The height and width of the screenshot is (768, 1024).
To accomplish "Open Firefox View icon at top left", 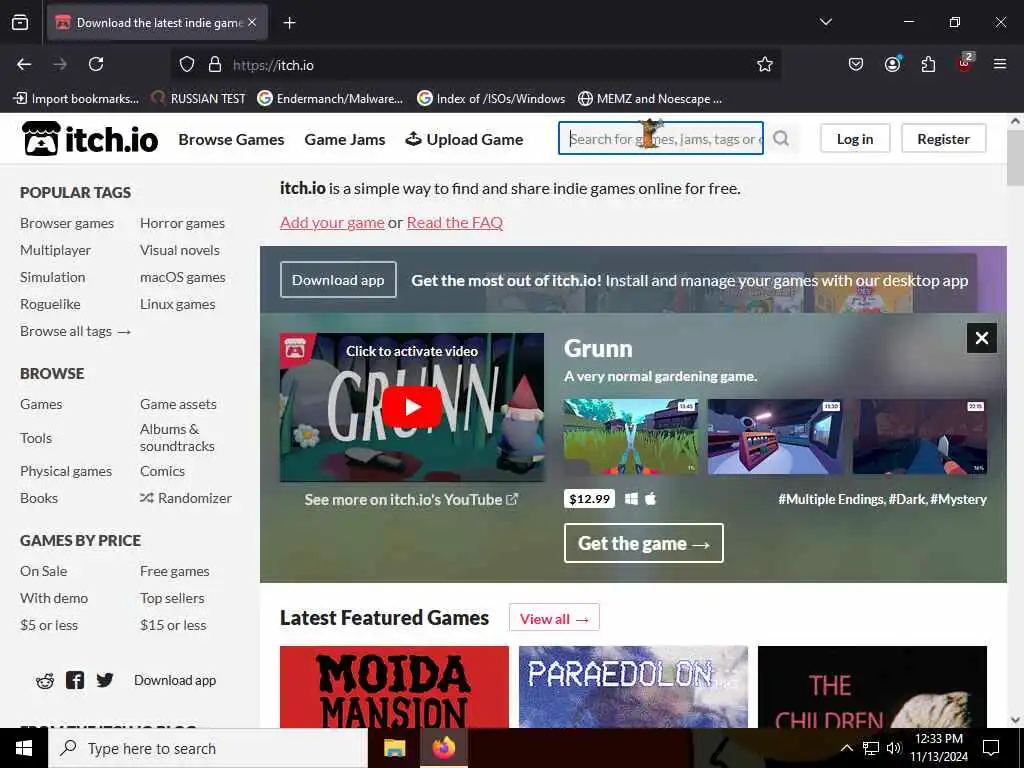I will [x=20, y=22].
